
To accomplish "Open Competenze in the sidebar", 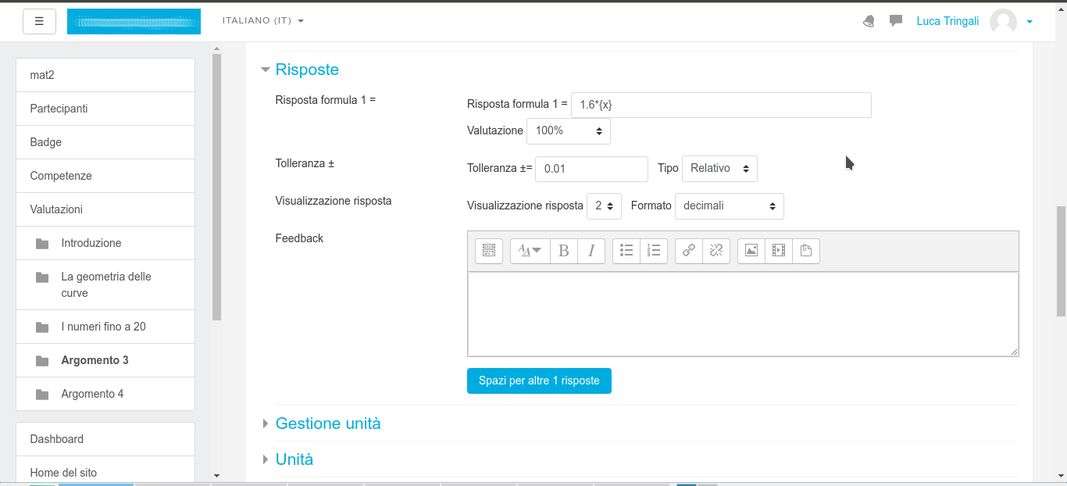I will coord(105,176).
